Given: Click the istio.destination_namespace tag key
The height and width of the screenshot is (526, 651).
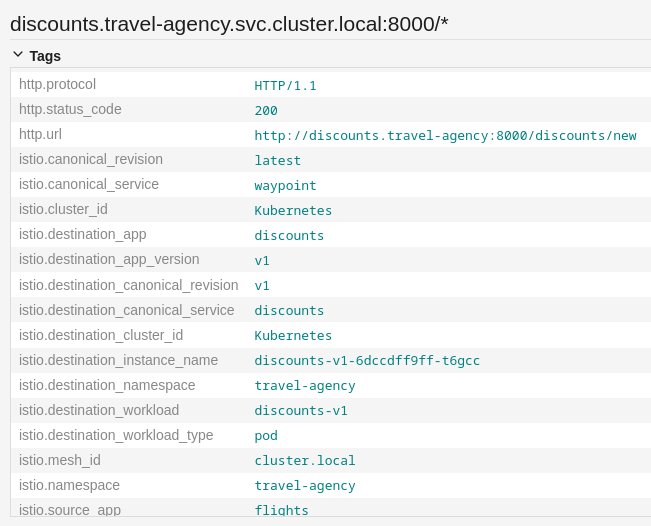Looking at the screenshot, I should tap(107, 385).
